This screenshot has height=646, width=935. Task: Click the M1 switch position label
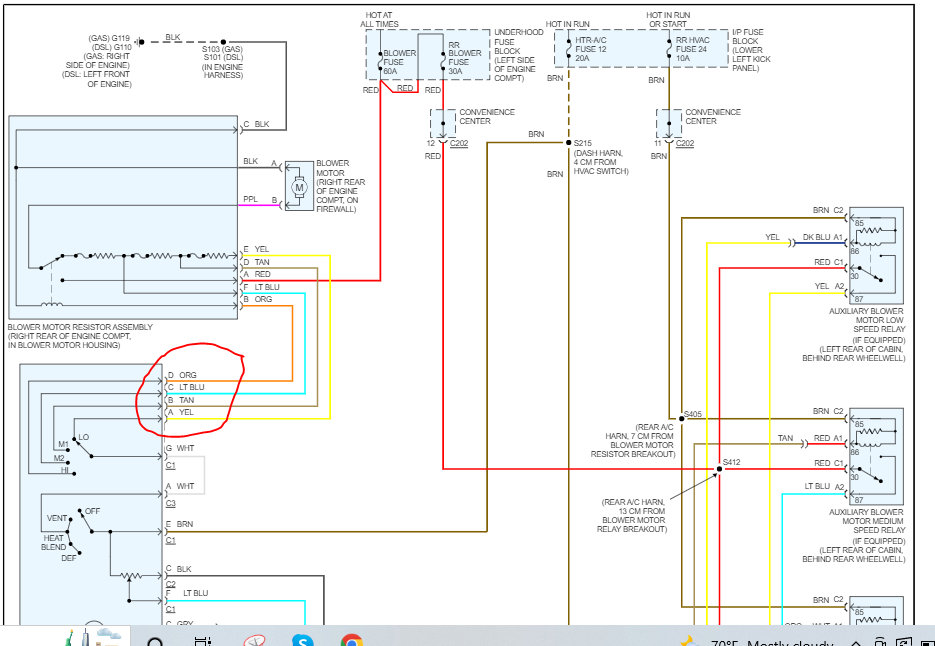tap(64, 445)
